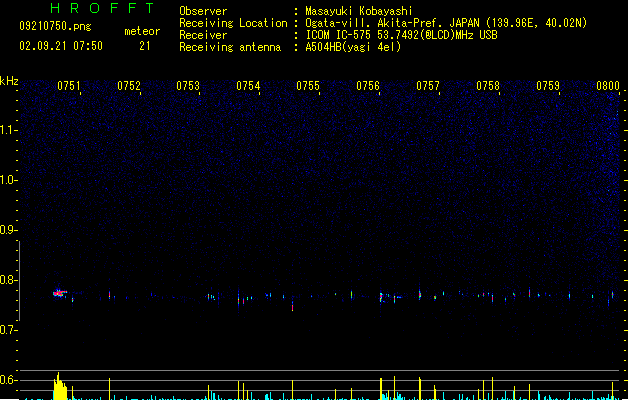Click the 0756 time marker

tap(368, 86)
